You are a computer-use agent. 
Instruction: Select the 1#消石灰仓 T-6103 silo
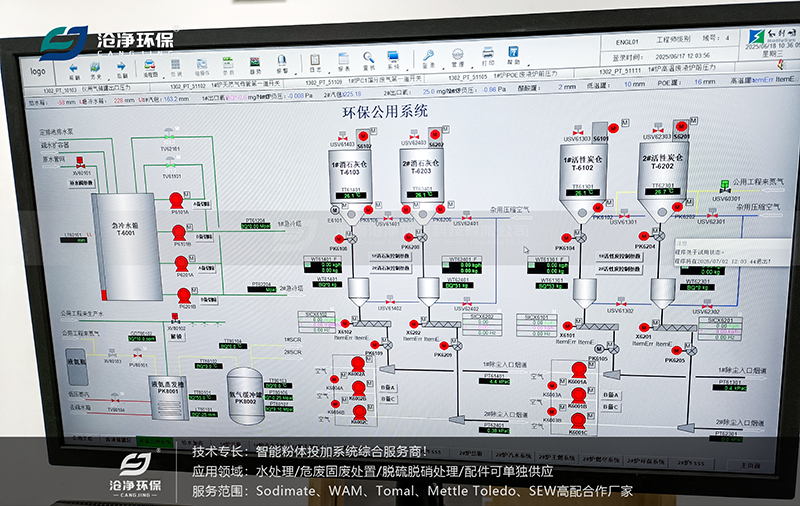pos(350,176)
